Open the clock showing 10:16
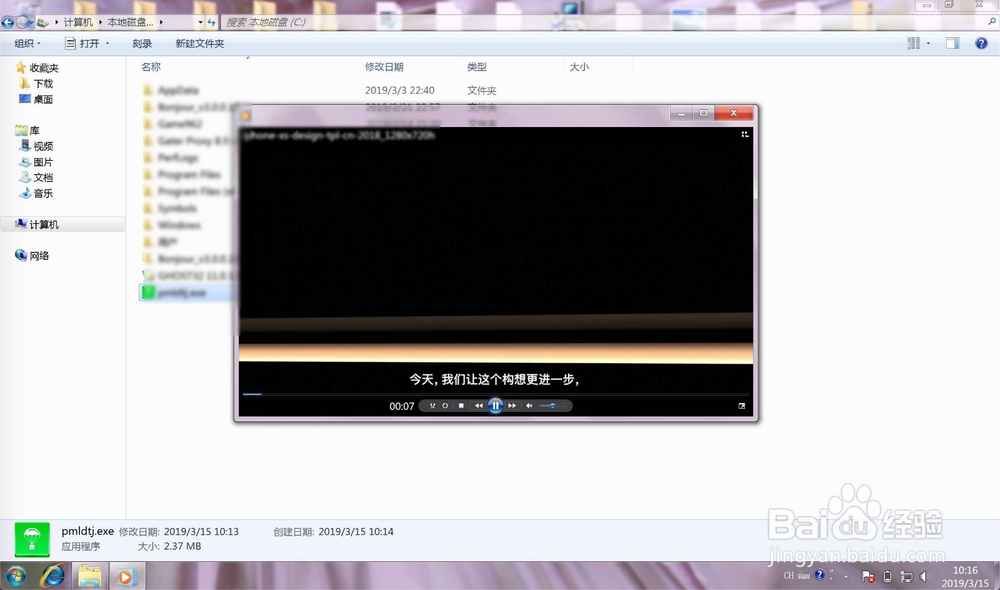Image resolution: width=1000 pixels, height=590 pixels. (x=965, y=577)
